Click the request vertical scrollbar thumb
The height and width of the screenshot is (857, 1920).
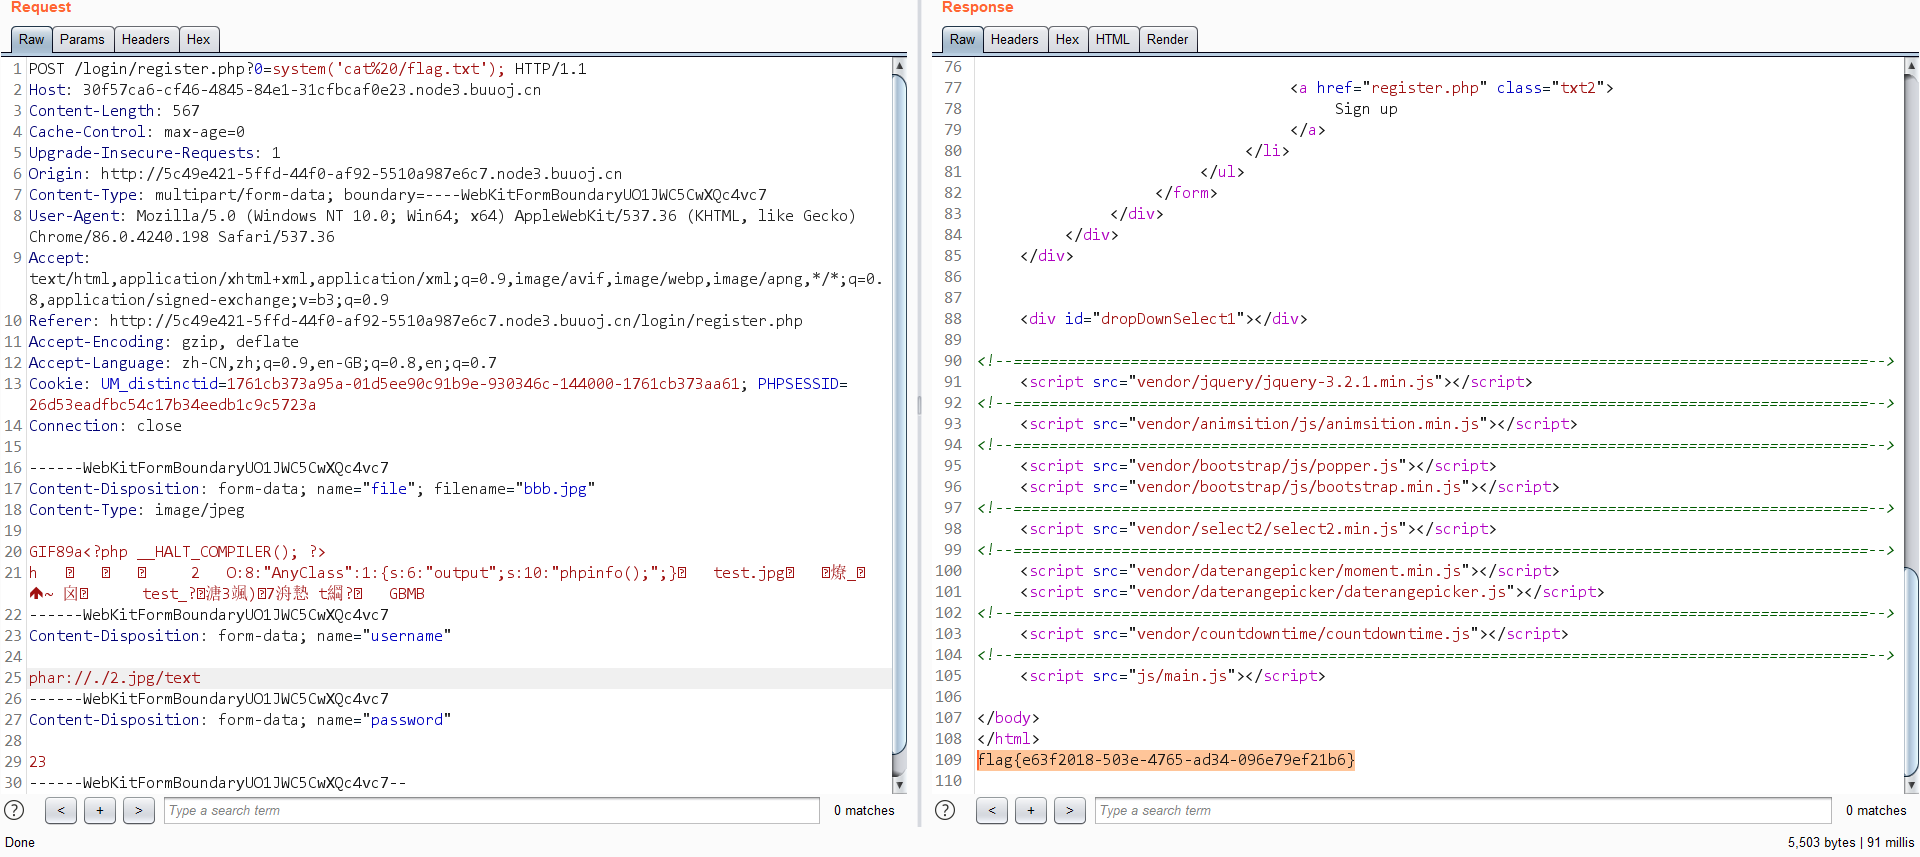(x=899, y=414)
